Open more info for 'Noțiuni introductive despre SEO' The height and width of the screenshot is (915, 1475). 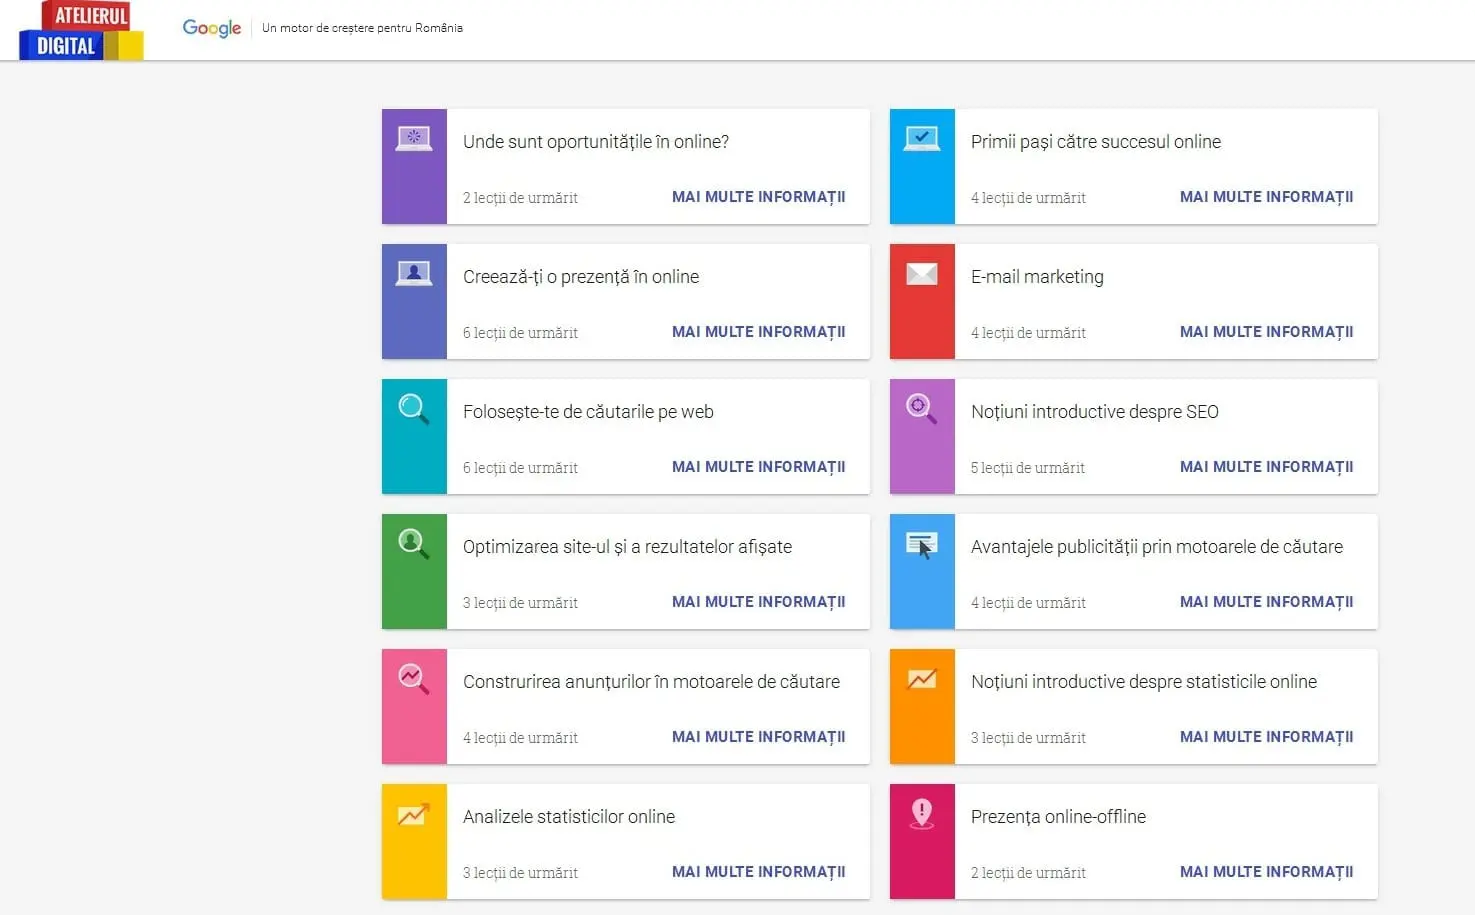click(x=1266, y=467)
